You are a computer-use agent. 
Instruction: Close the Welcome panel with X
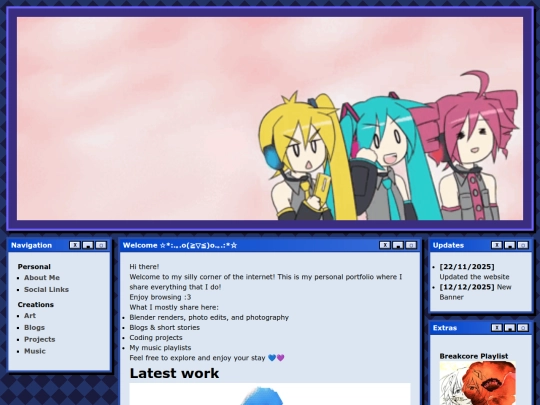385,245
